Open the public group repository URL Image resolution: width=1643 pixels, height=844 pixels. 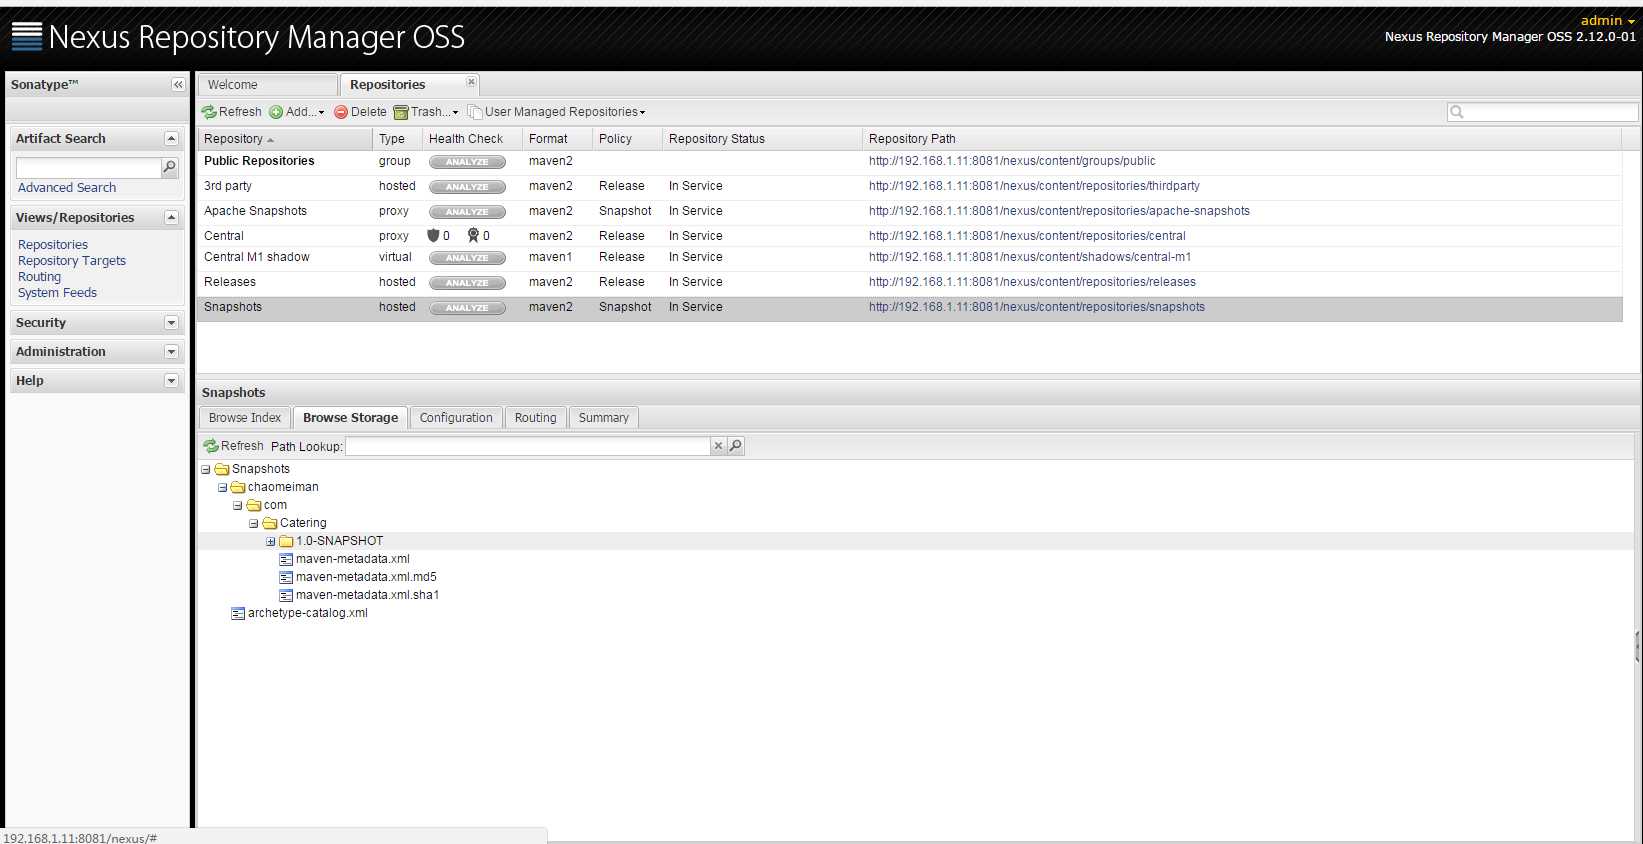click(1012, 161)
